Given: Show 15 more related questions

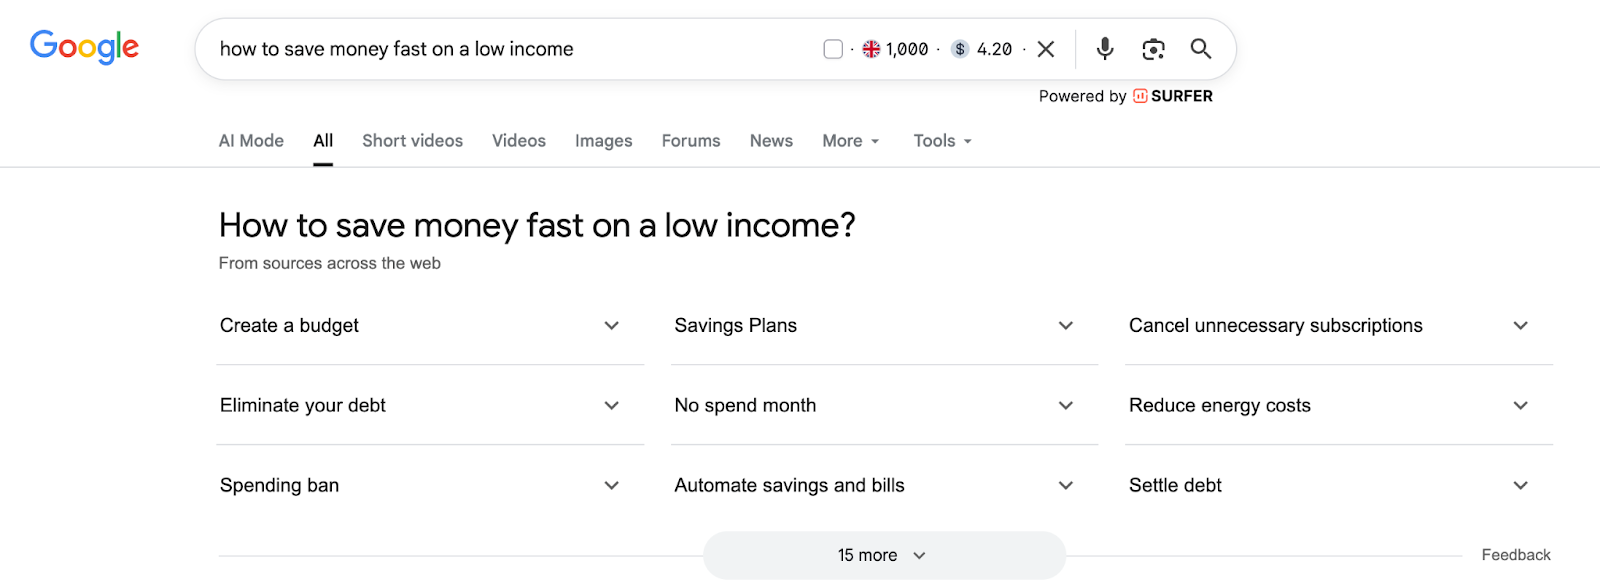Looking at the screenshot, I should (x=884, y=554).
